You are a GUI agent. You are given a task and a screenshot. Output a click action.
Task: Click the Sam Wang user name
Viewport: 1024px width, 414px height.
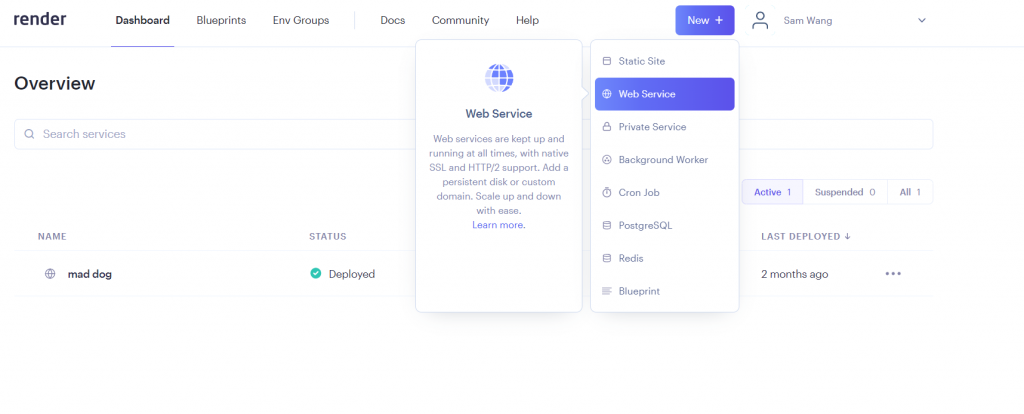[x=808, y=21]
